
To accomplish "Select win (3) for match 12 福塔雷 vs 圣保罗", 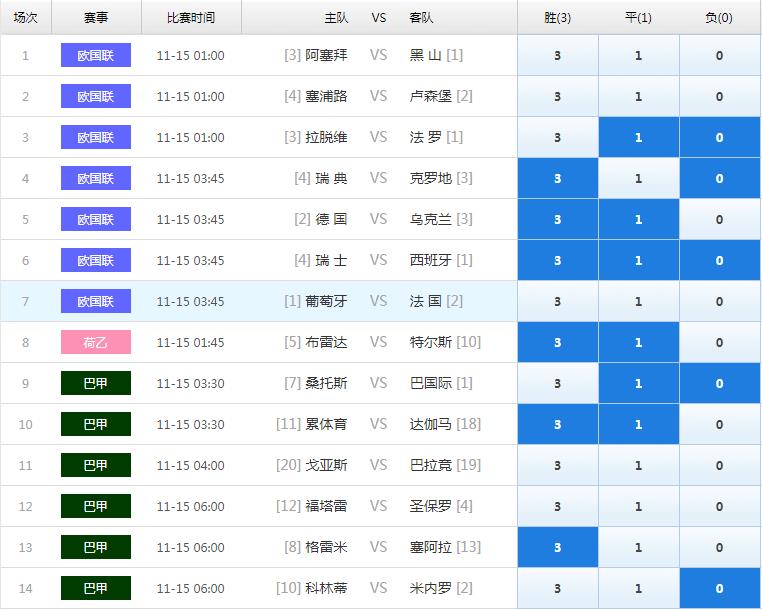I will pos(558,506).
